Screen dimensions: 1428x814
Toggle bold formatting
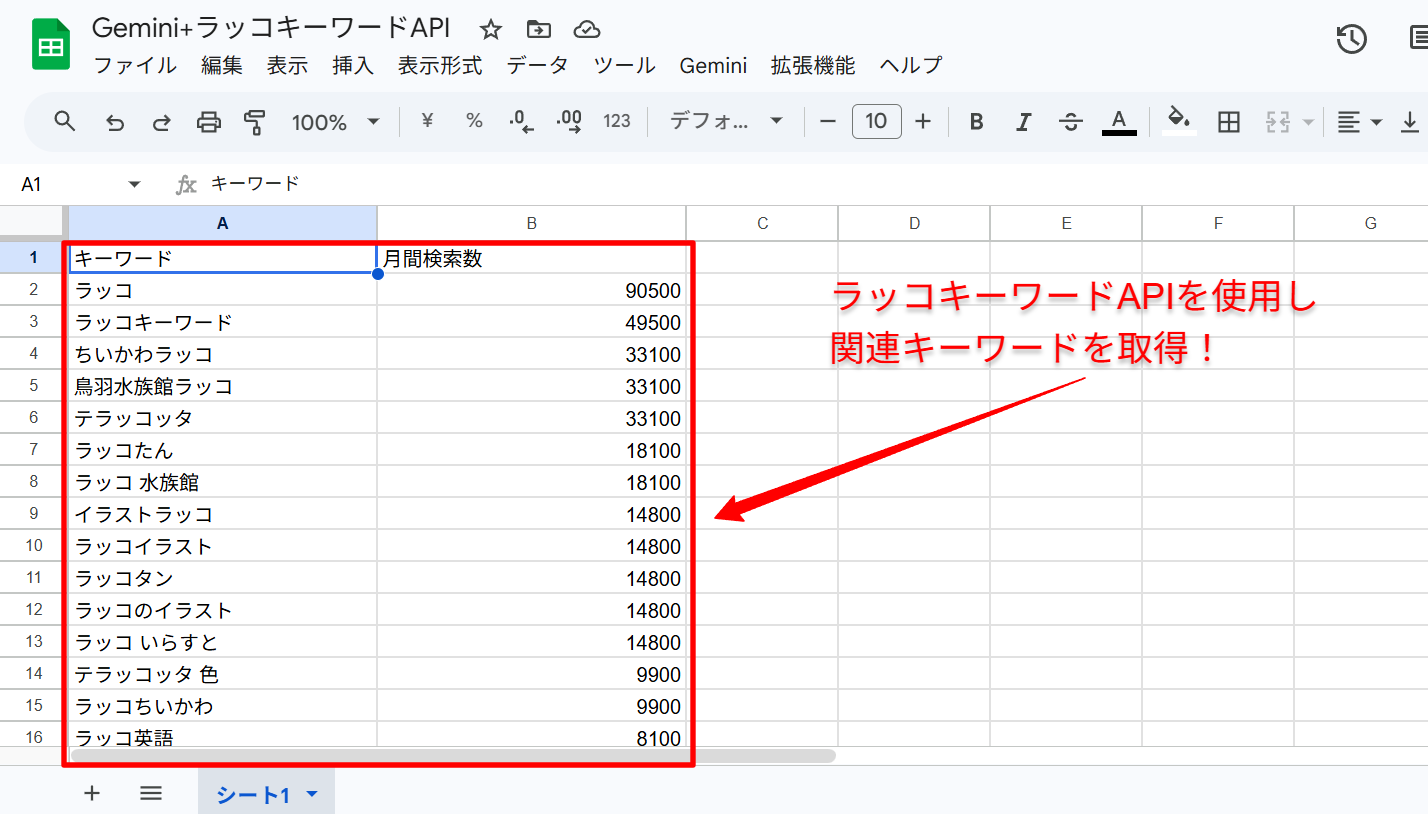tap(977, 122)
